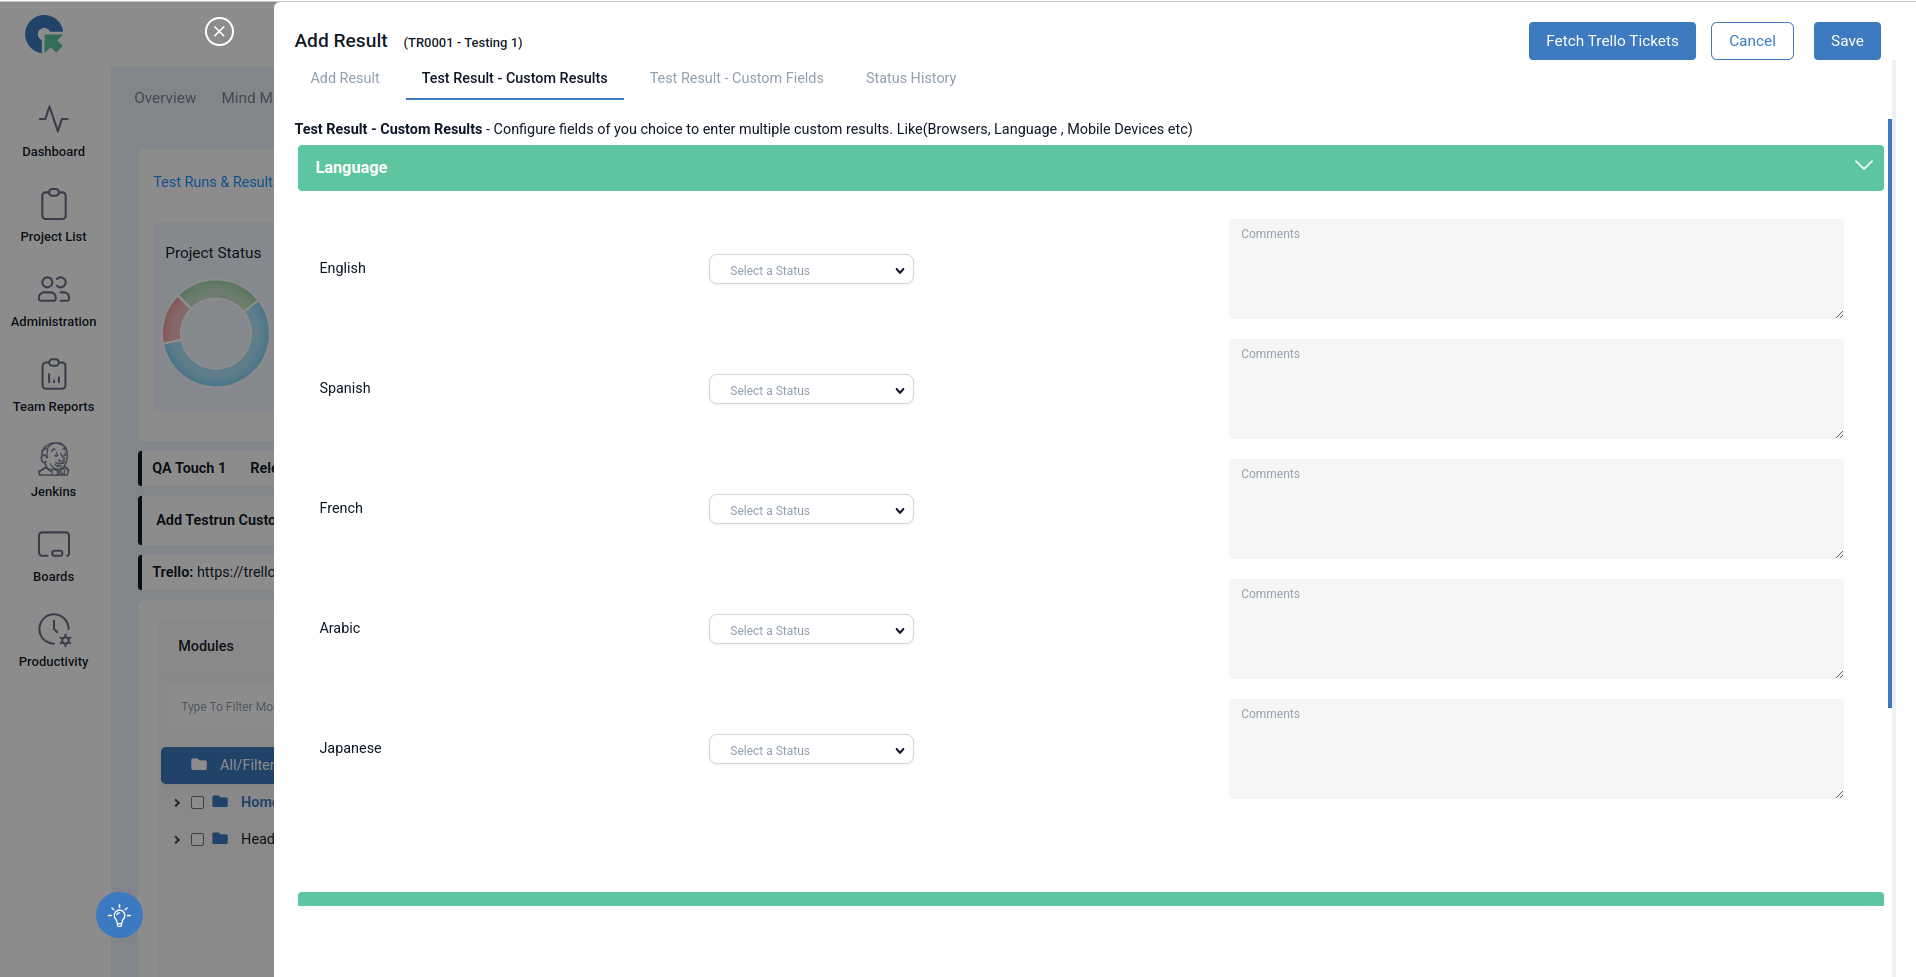Image resolution: width=1916 pixels, height=977 pixels.
Task: Click the Spanish comments text area
Action: tap(1535, 389)
